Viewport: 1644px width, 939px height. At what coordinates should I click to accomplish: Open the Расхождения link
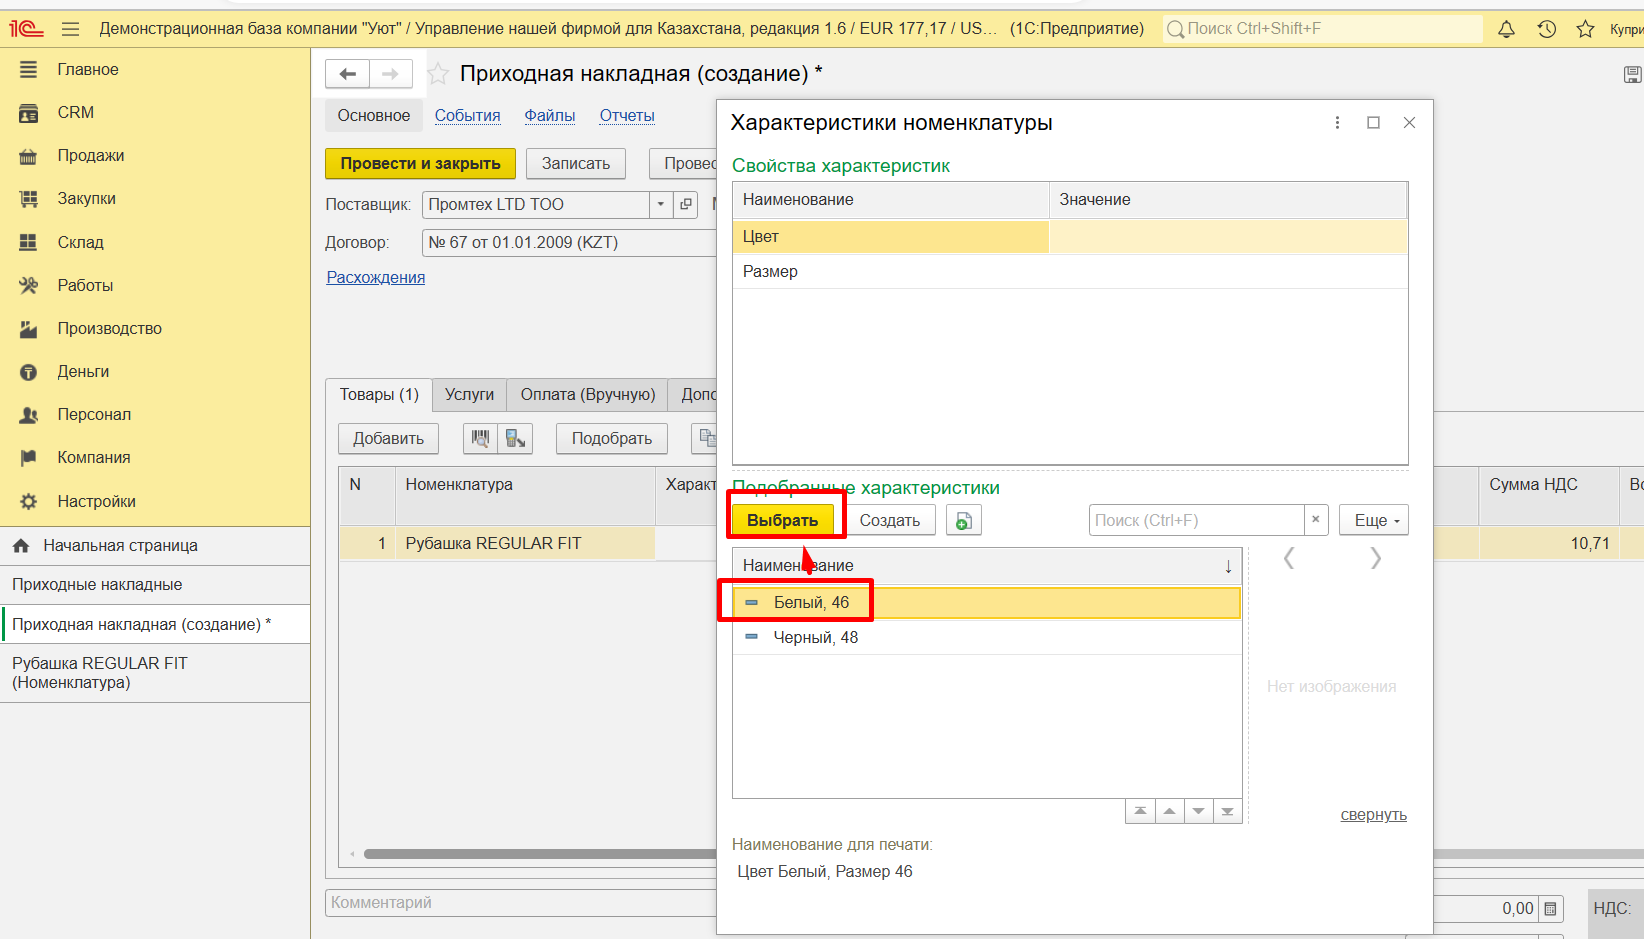(x=376, y=278)
